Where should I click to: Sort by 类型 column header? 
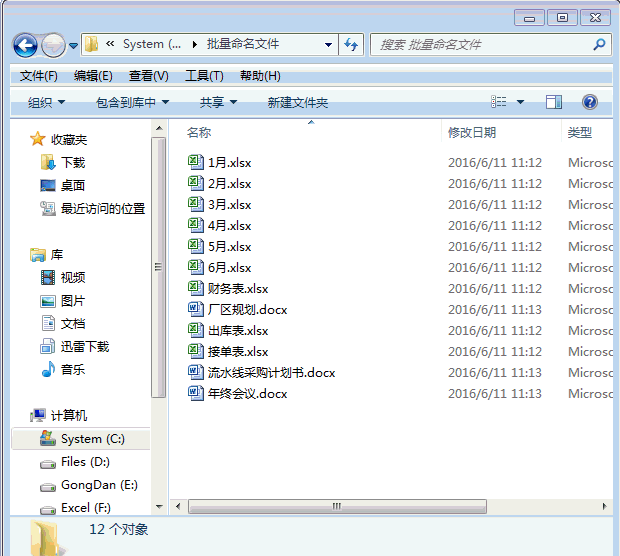tap(580, 132)
